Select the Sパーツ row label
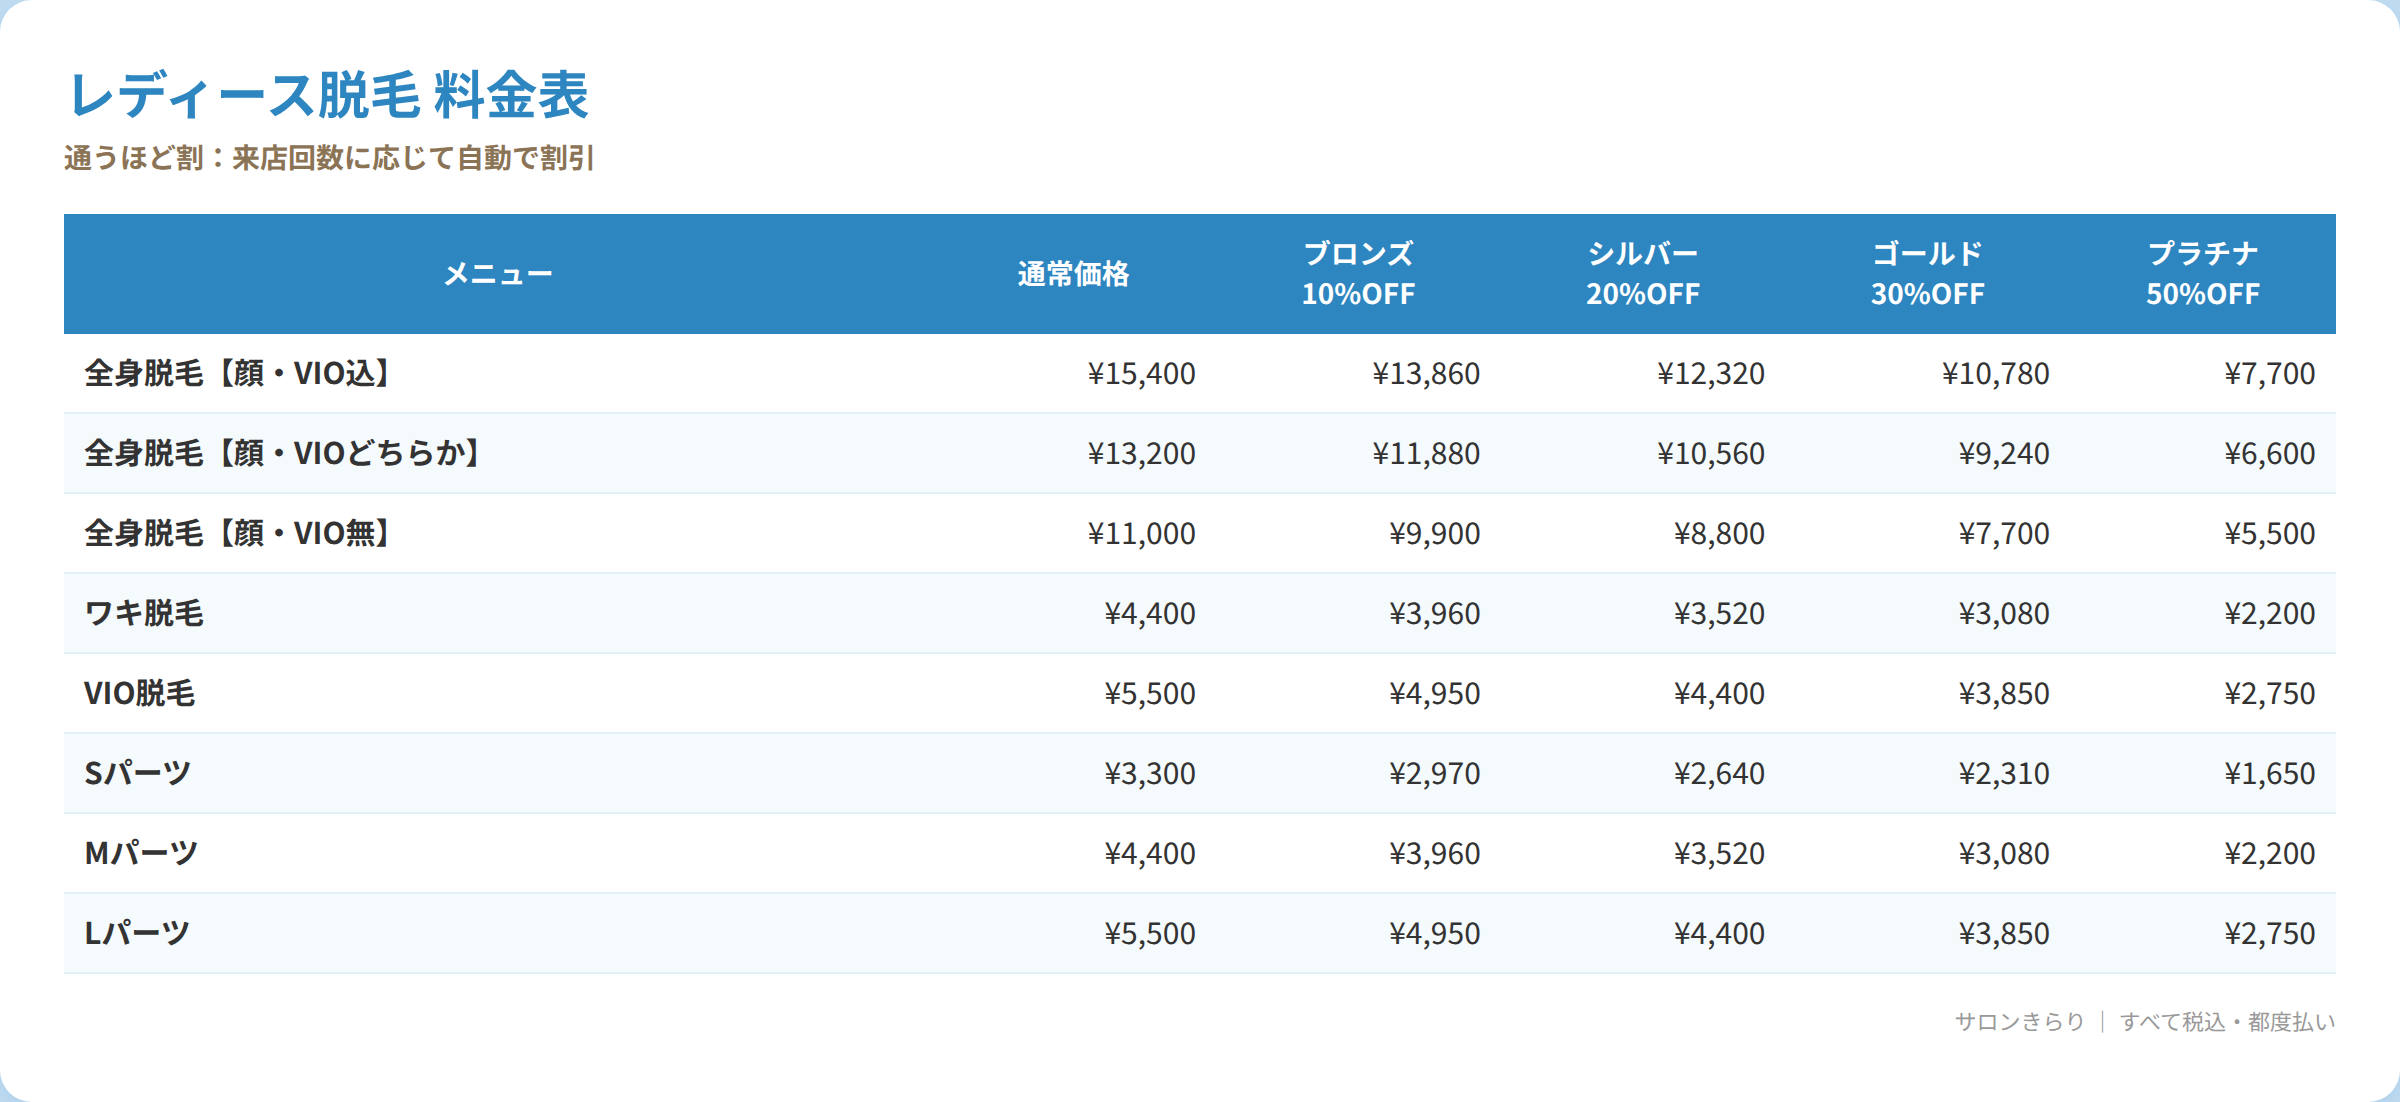This screenshot has width=2400, height=1102. click(x=137, y=773)
